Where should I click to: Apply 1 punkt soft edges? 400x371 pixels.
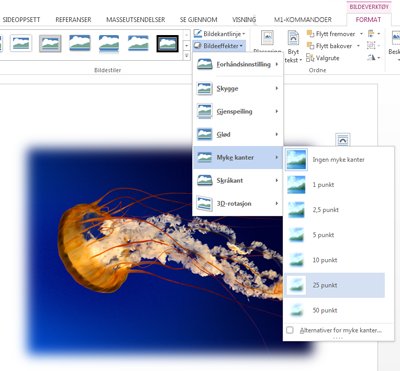point(335,185)
